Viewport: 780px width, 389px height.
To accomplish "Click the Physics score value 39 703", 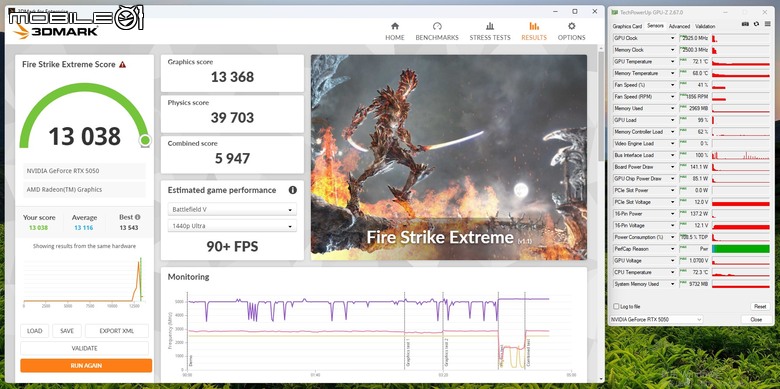I will pos(232,118).
